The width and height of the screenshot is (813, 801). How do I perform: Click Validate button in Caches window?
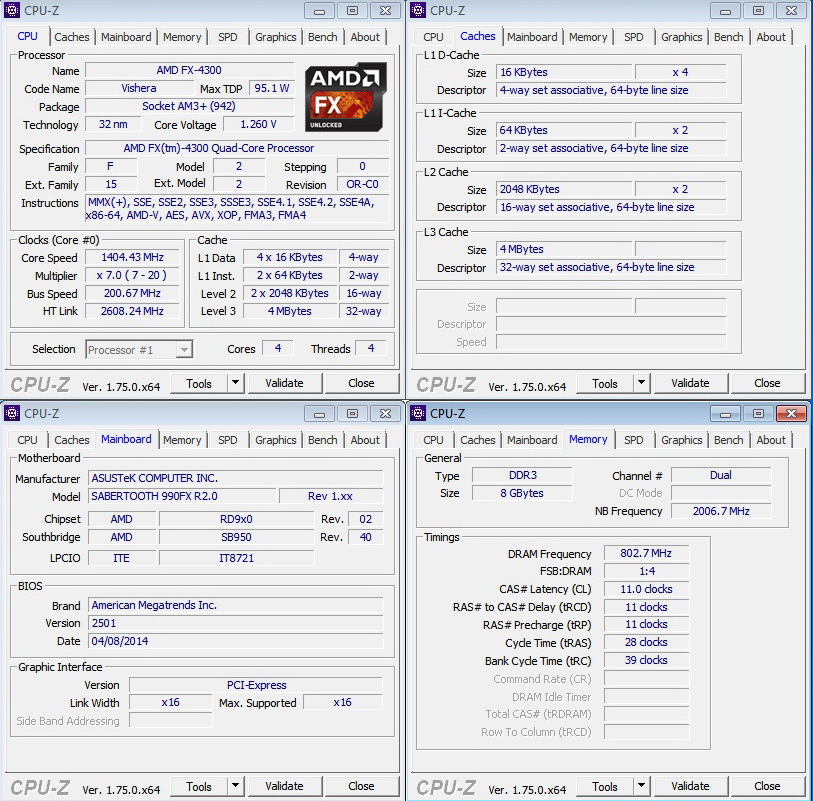click(690, 383)
